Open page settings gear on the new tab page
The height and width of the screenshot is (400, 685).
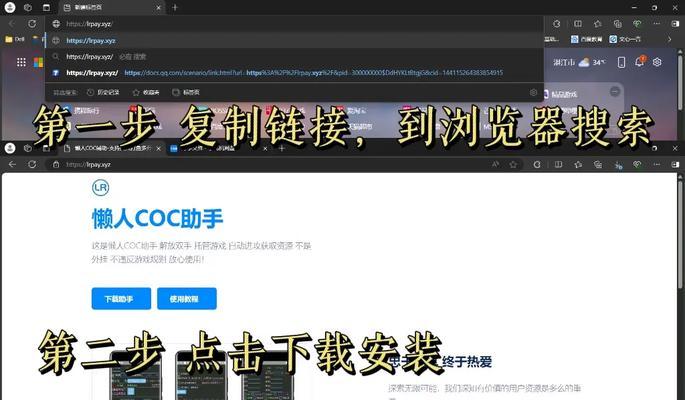pos(657,62)
